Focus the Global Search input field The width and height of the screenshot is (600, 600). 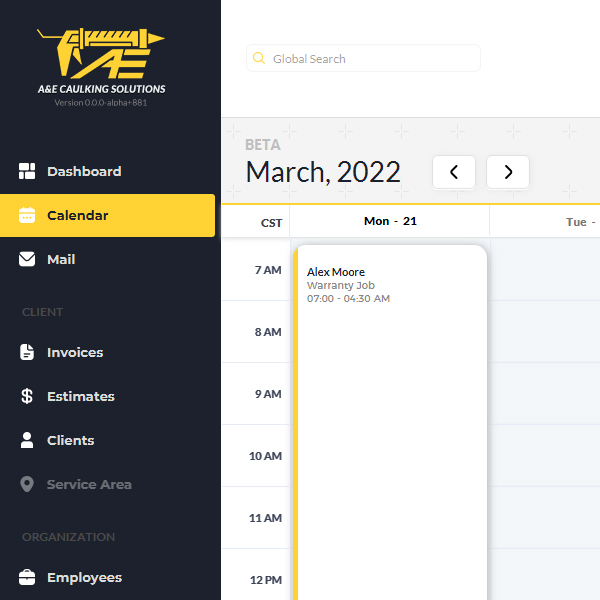pos(370,59)
